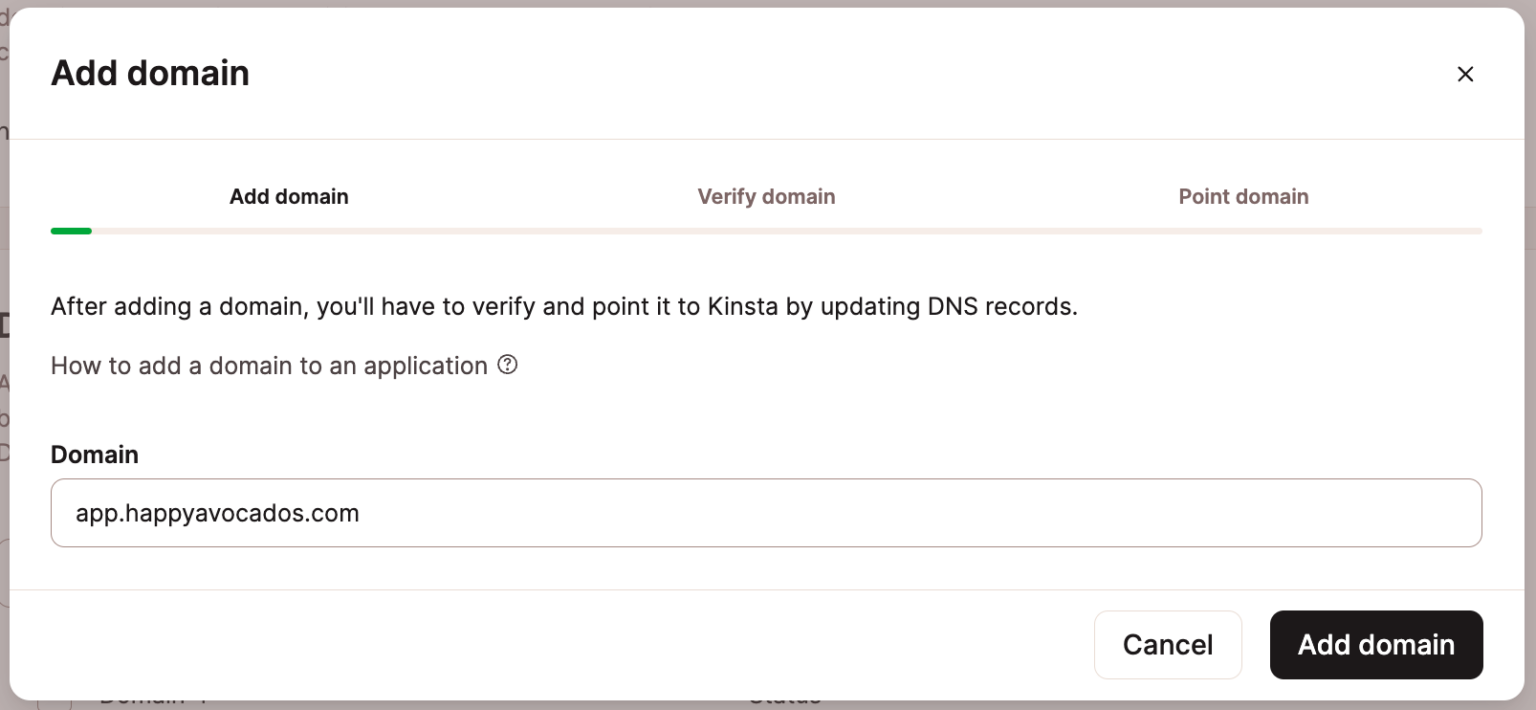Cancel adding the domain

click(1167, 644)
